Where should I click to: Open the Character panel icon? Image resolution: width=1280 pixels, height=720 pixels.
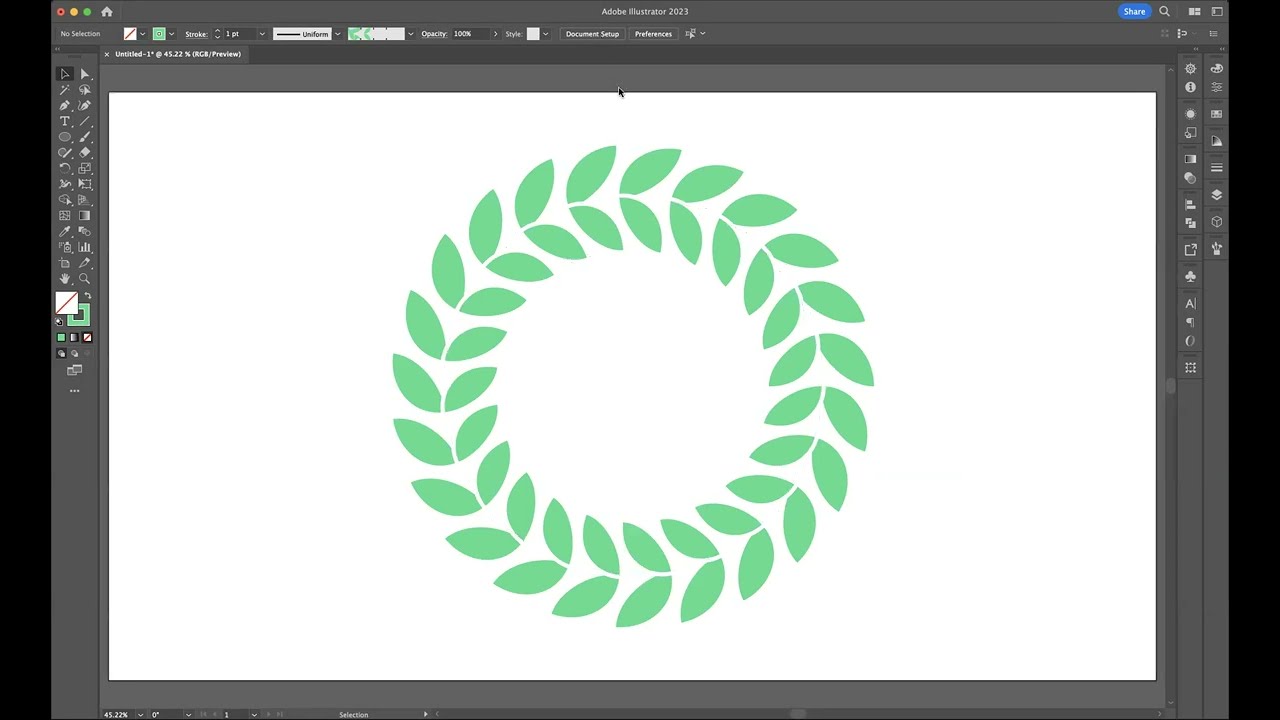tap(1190, 303)
